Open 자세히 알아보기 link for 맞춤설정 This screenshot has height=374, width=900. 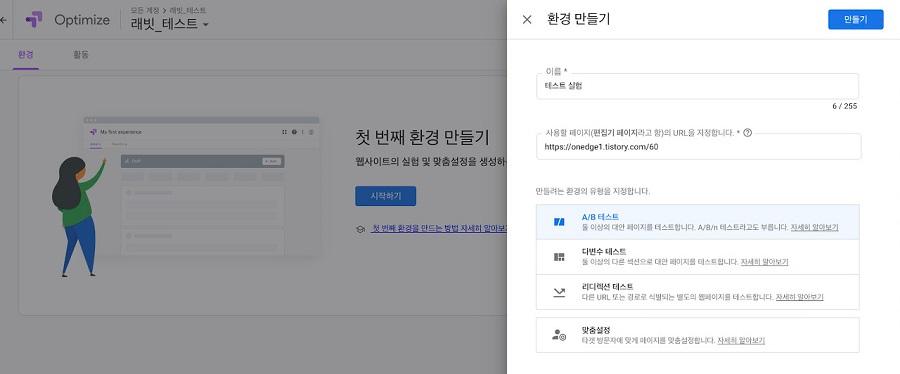click(x=741, y=340)
